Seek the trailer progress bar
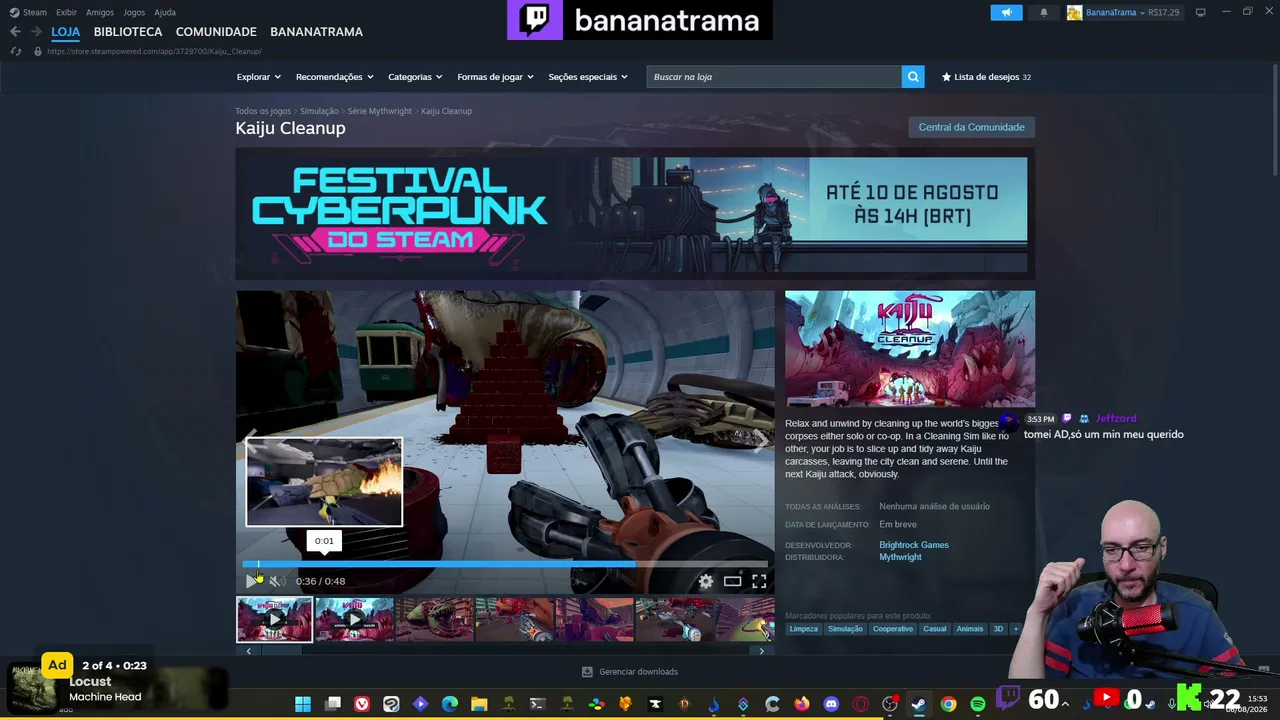This screenshot has width=1280, height=720. [505, 564]
